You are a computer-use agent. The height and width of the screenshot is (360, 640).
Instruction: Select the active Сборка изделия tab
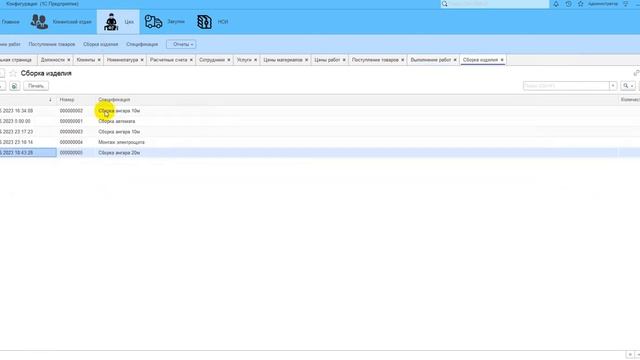480,60
